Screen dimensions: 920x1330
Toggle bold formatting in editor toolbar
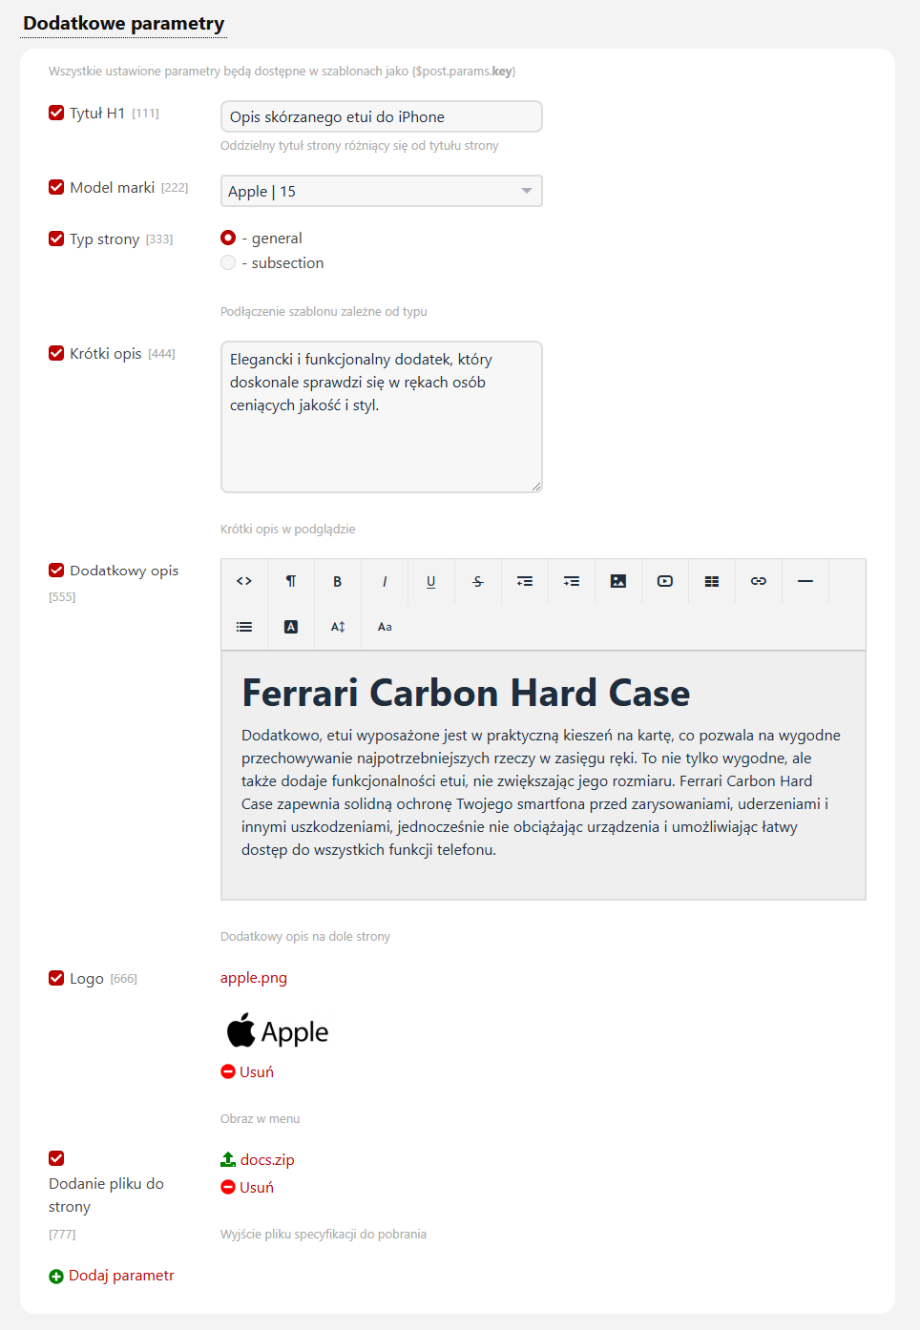click(x=337, y=581)
